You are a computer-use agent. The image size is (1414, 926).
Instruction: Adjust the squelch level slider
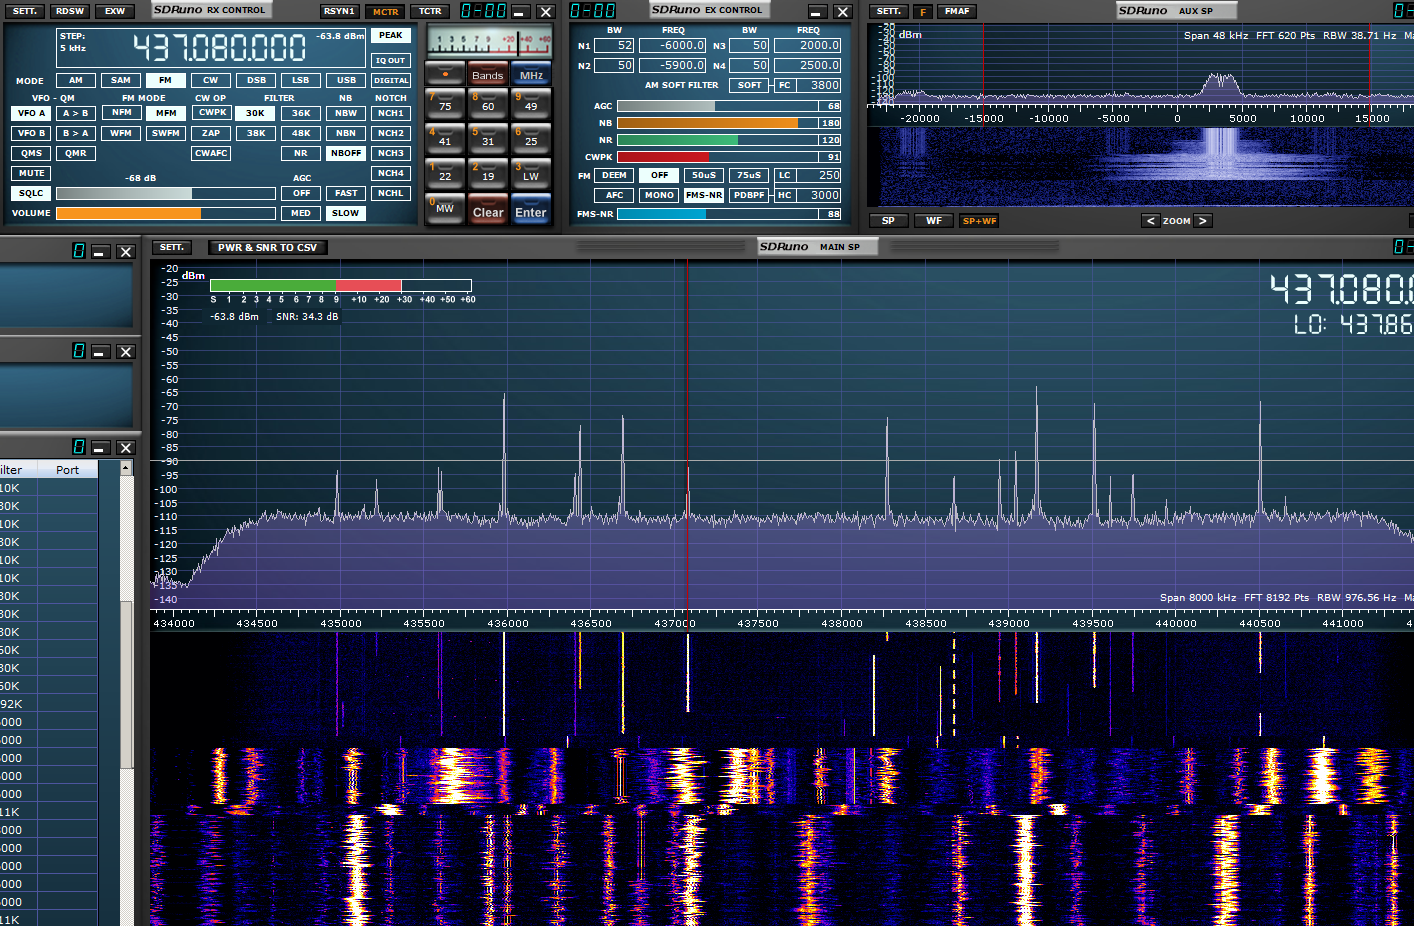[x=166, y=193]
